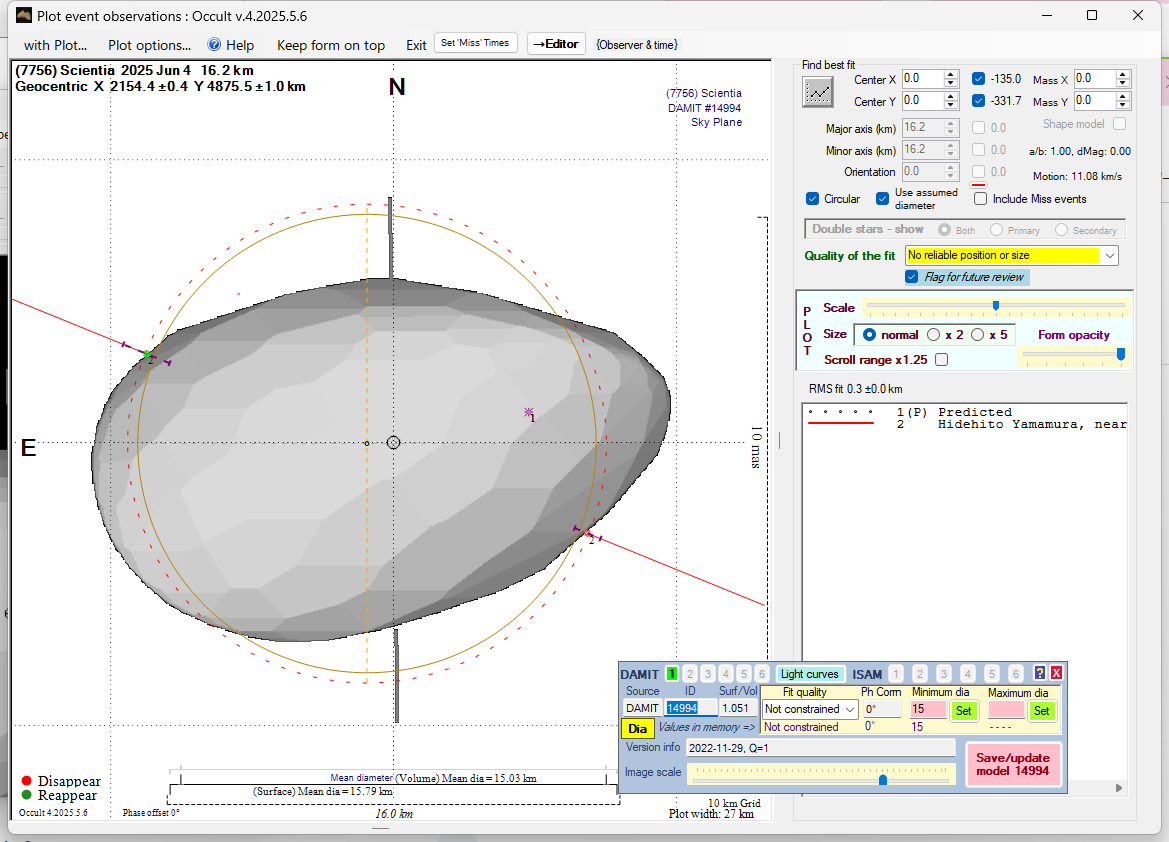Select the x 2 size radio button
Image resolution: width=1169 pixels, height=842 pixels.
click(934, 335)
